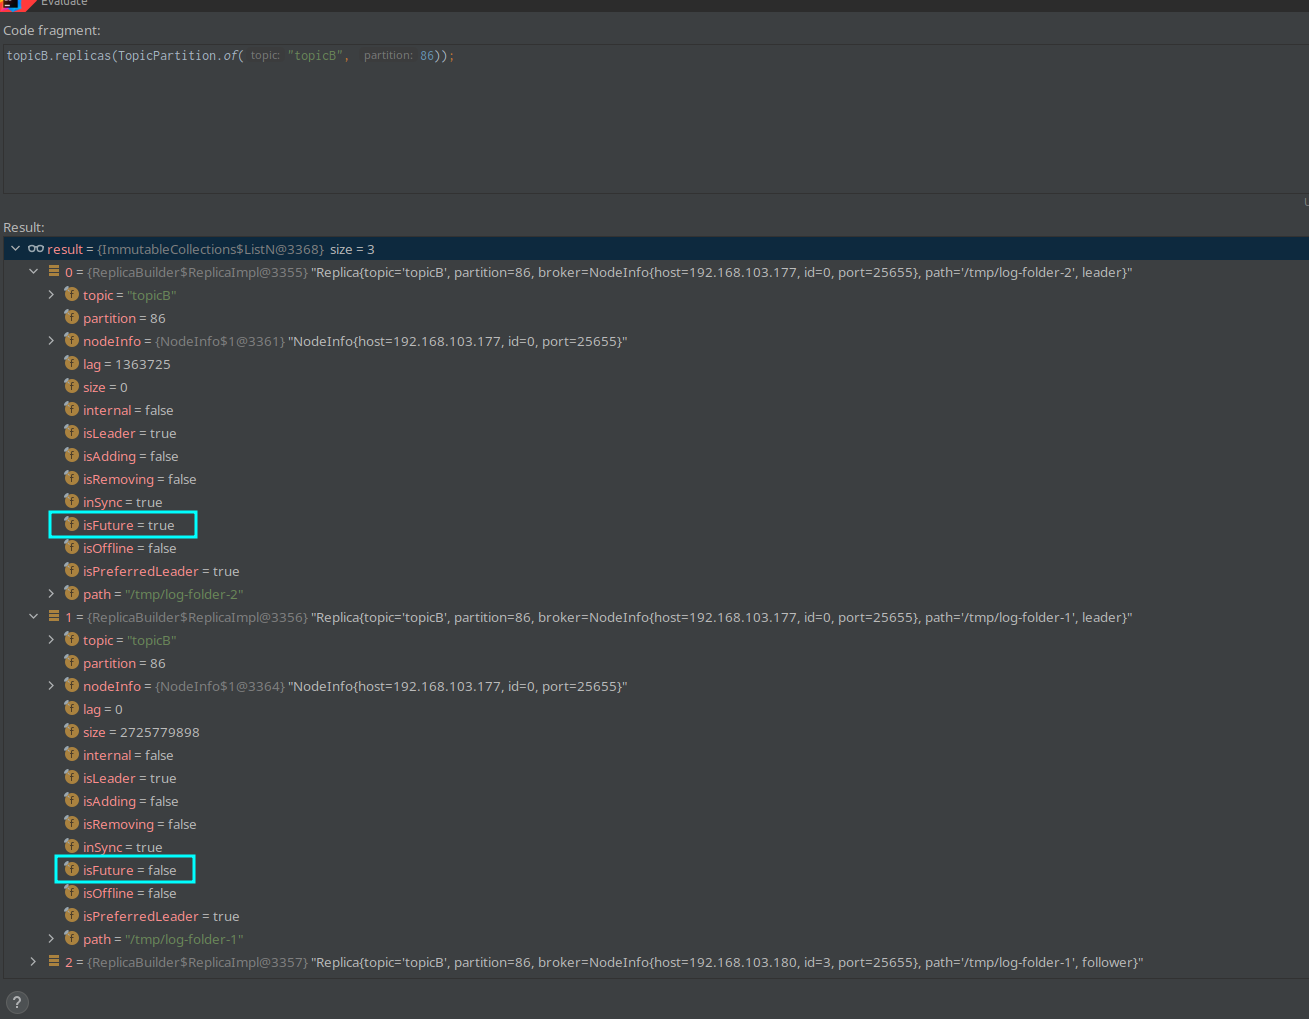Image resolution: width=1309 pixels, height=1019 pixels.
Task: Click the field icon beside "isPreferredLeader = true"
Action: click(x=71, y=571)
